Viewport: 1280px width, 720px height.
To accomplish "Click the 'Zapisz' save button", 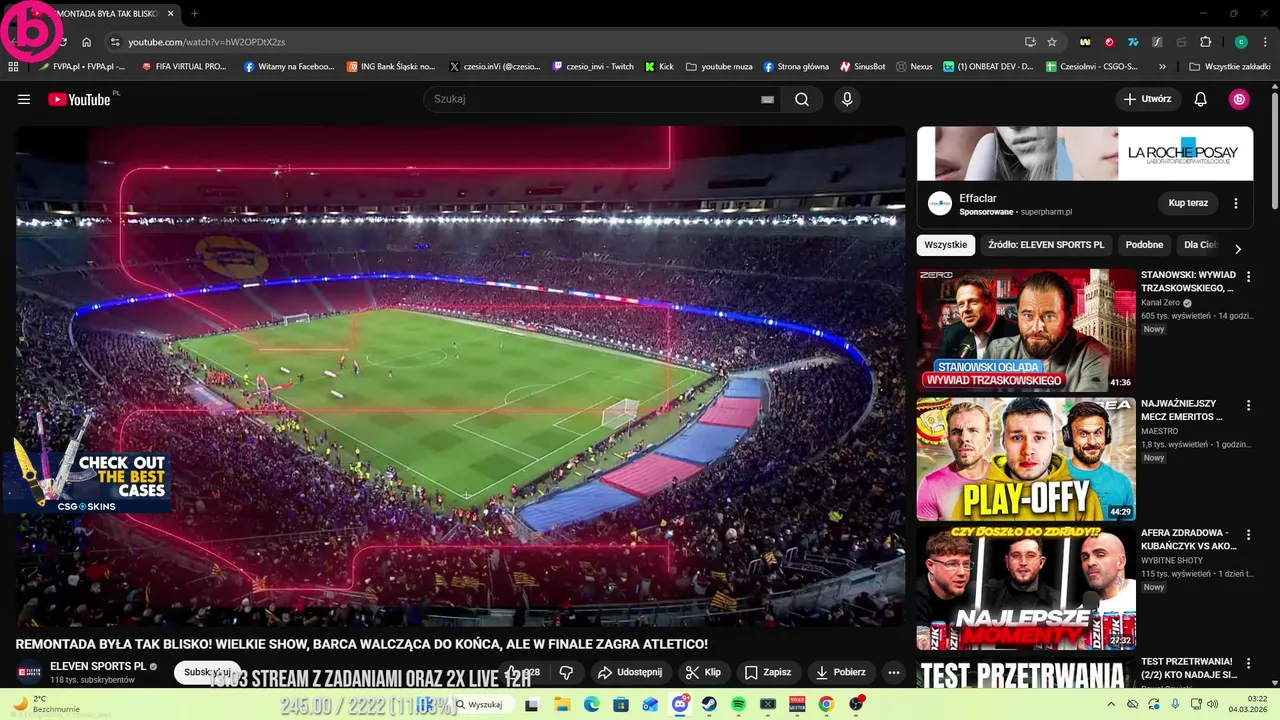I will click(x=768, y=672).
